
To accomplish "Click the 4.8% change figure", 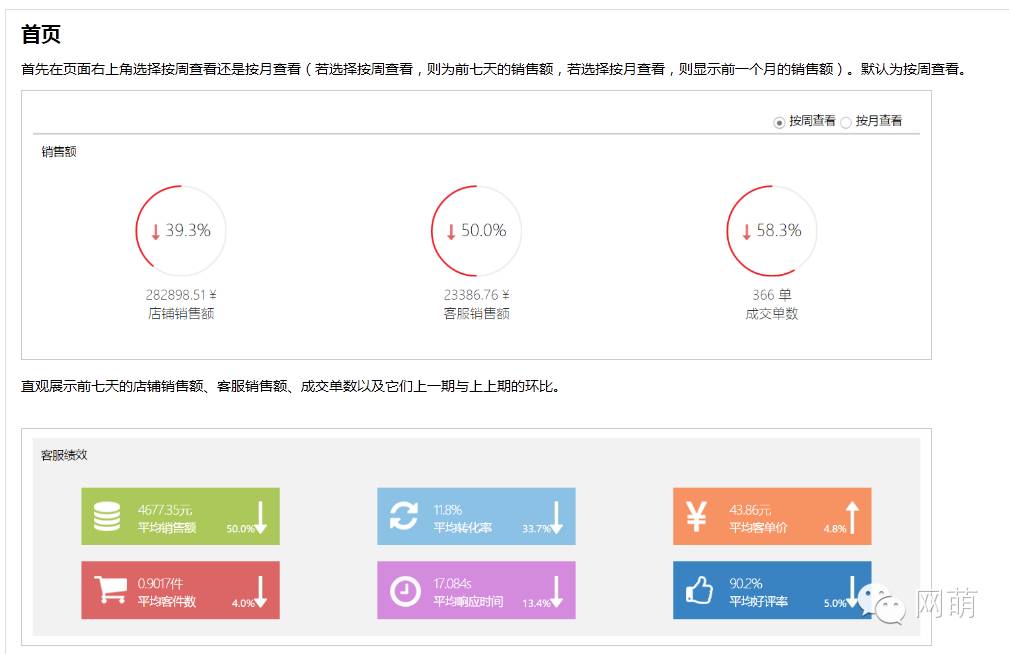I will [835, 528].
